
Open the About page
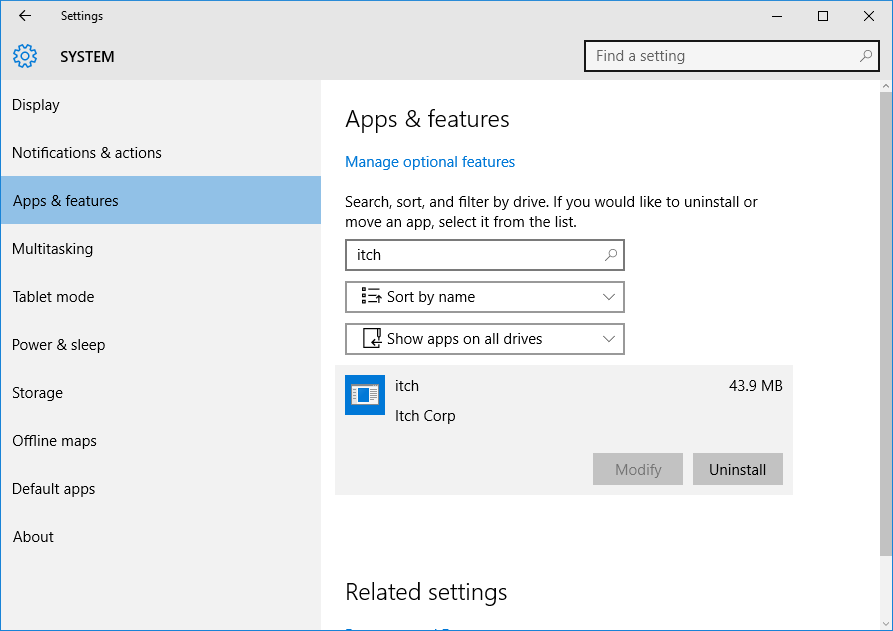tap(161, 536)
